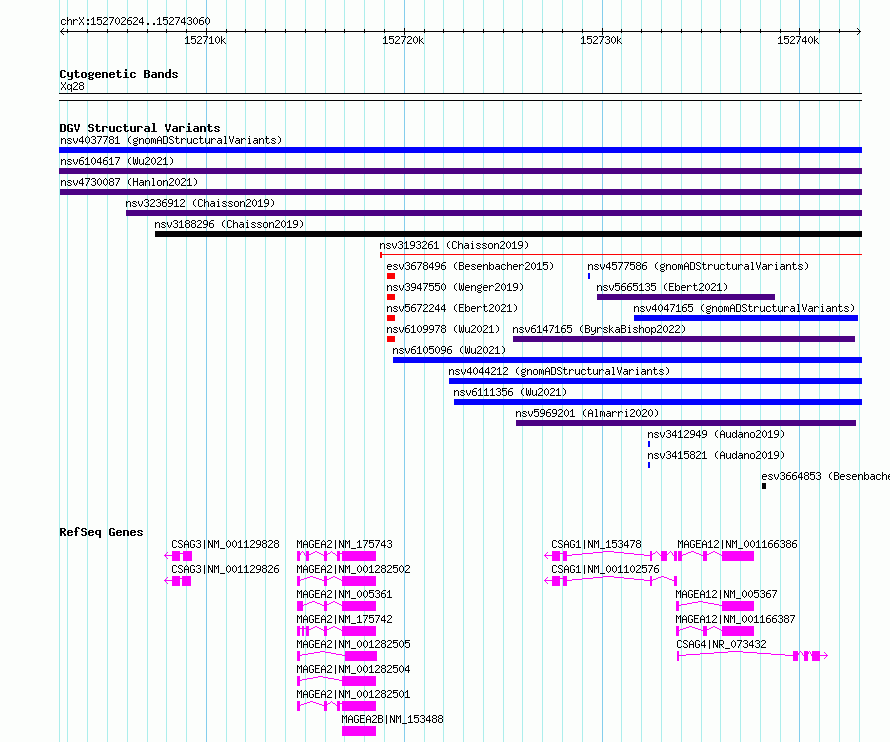This screenshot has width=890, height=742.
Task: Select MAGEA2B|NM_153488 gene label
Action: (392, 719)
